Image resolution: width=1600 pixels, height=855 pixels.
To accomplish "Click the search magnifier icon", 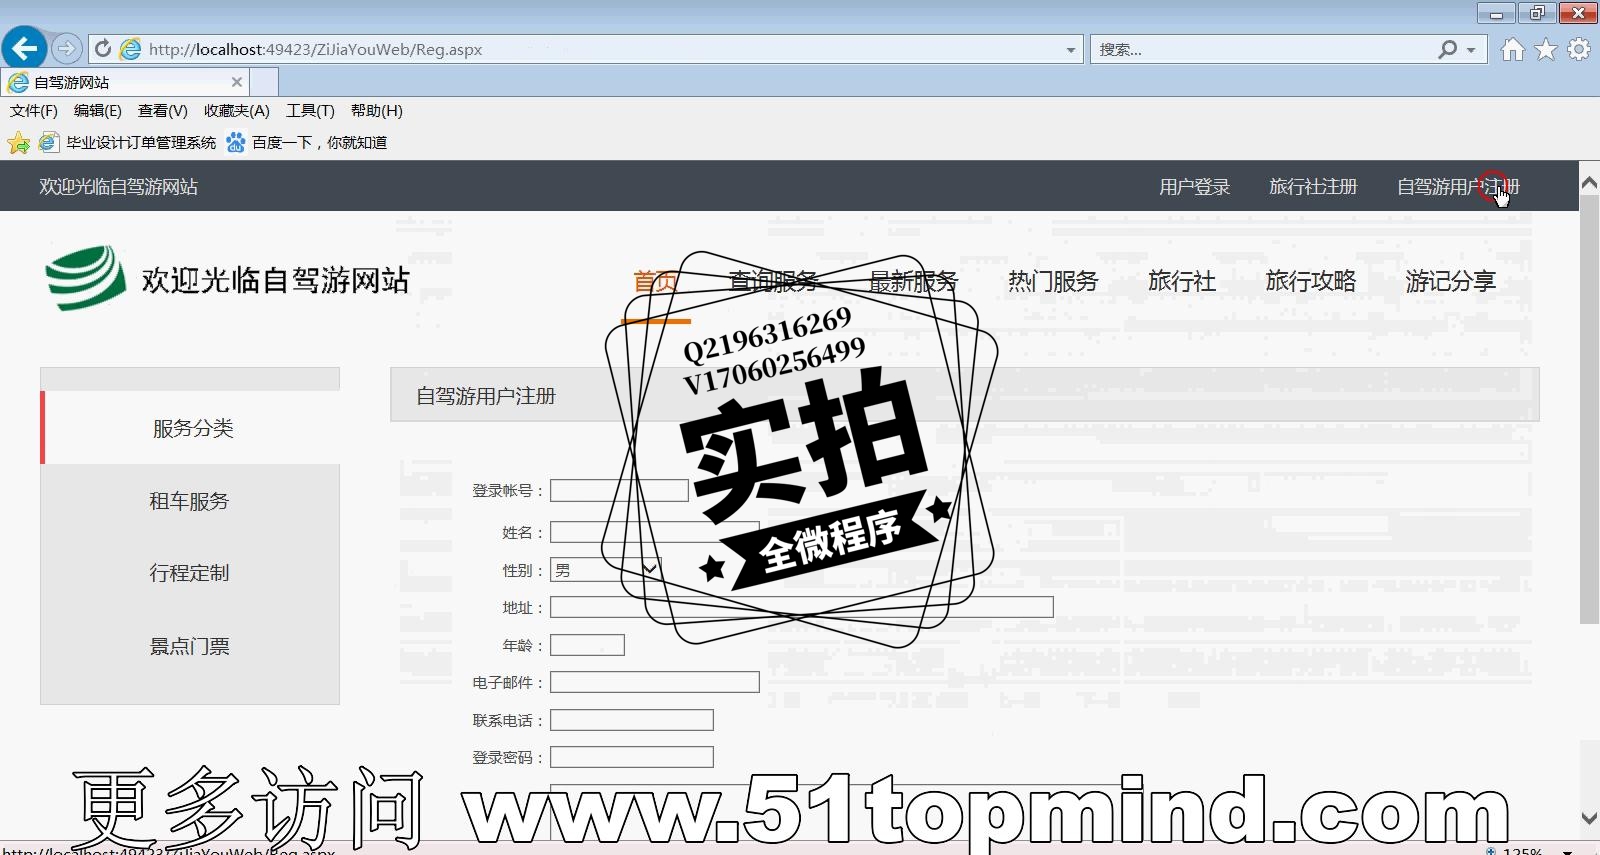I will 1447,49.
